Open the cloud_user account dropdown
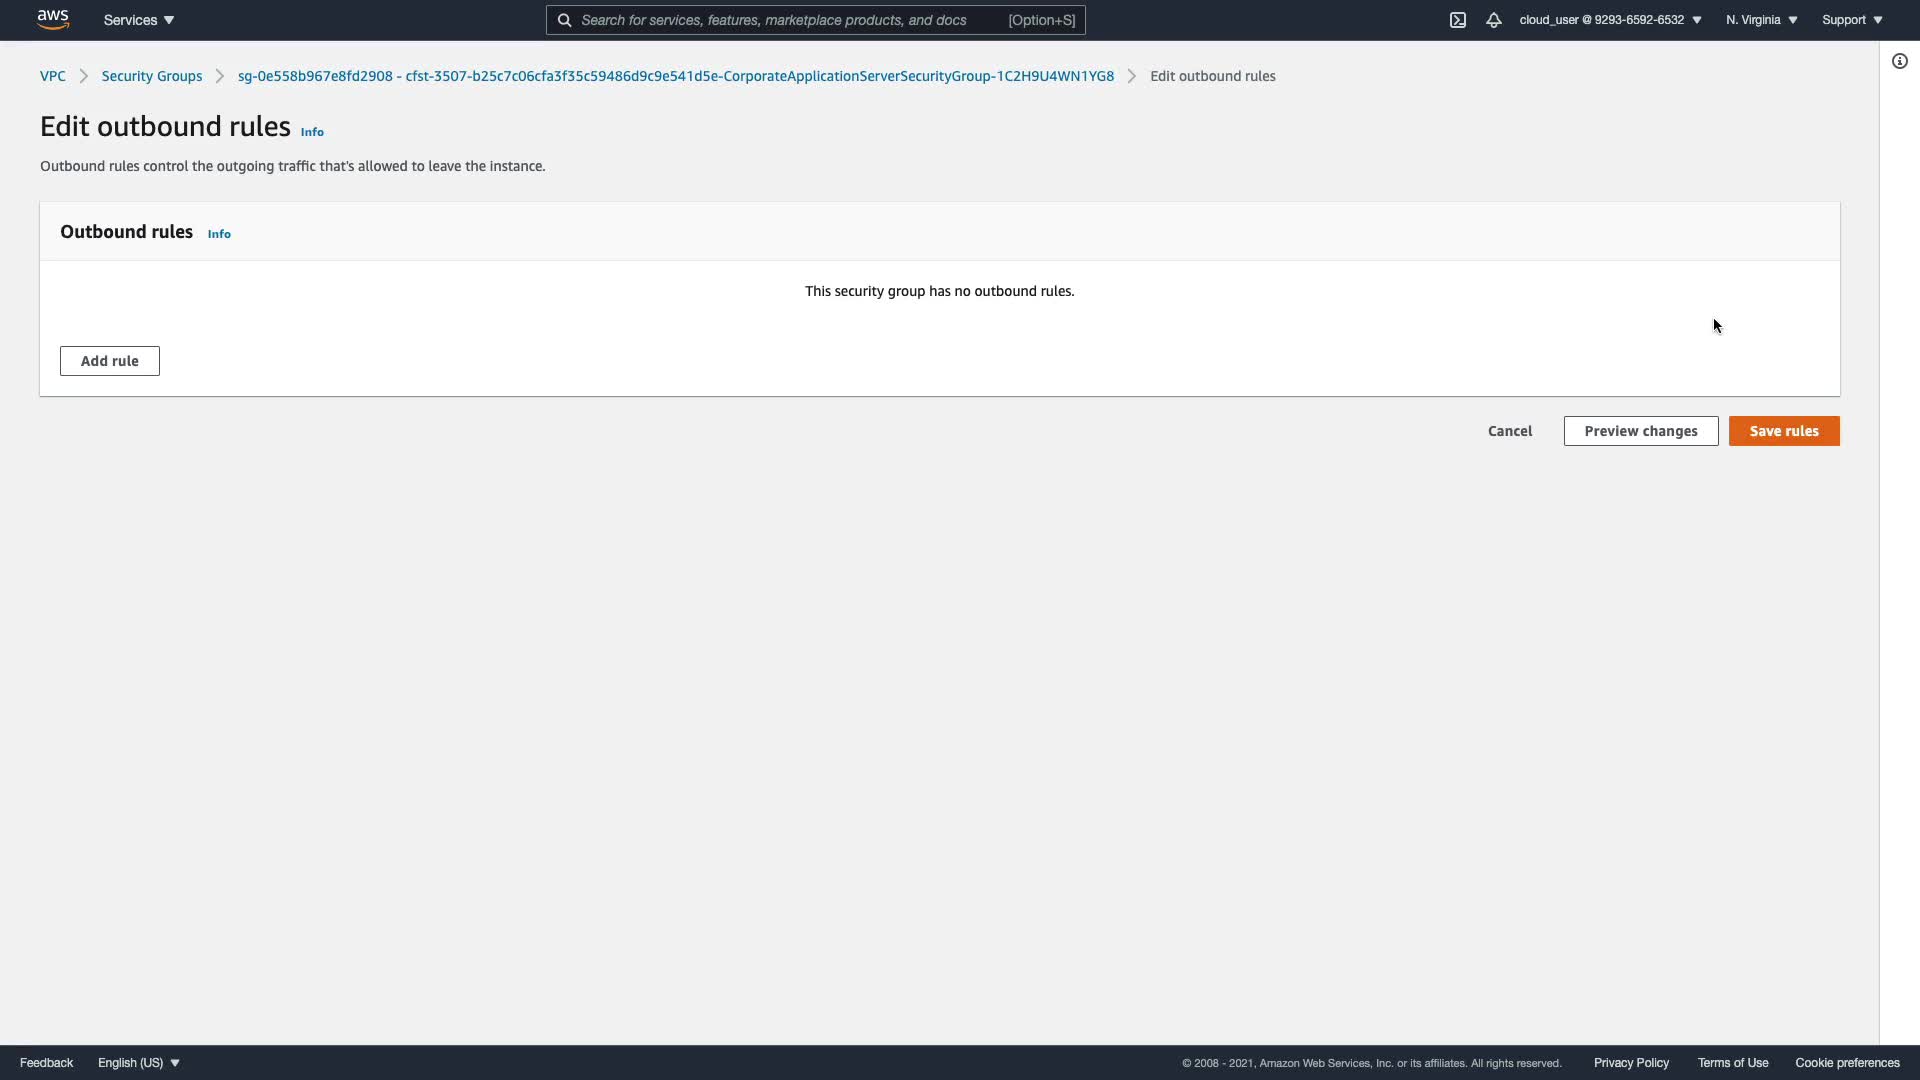1920x1080 pixels. click(1610, 20)
